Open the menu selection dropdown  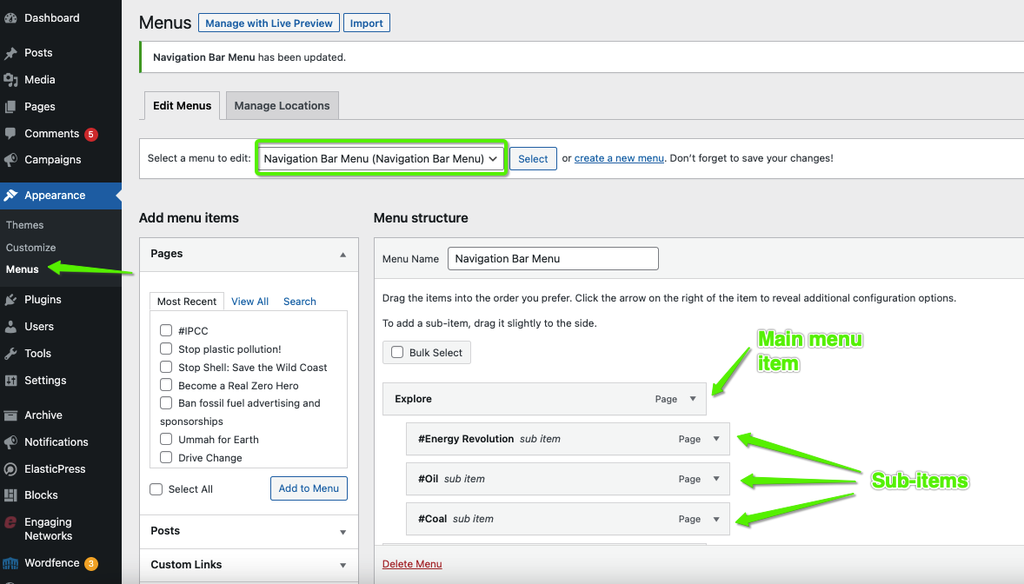(381, 159)
